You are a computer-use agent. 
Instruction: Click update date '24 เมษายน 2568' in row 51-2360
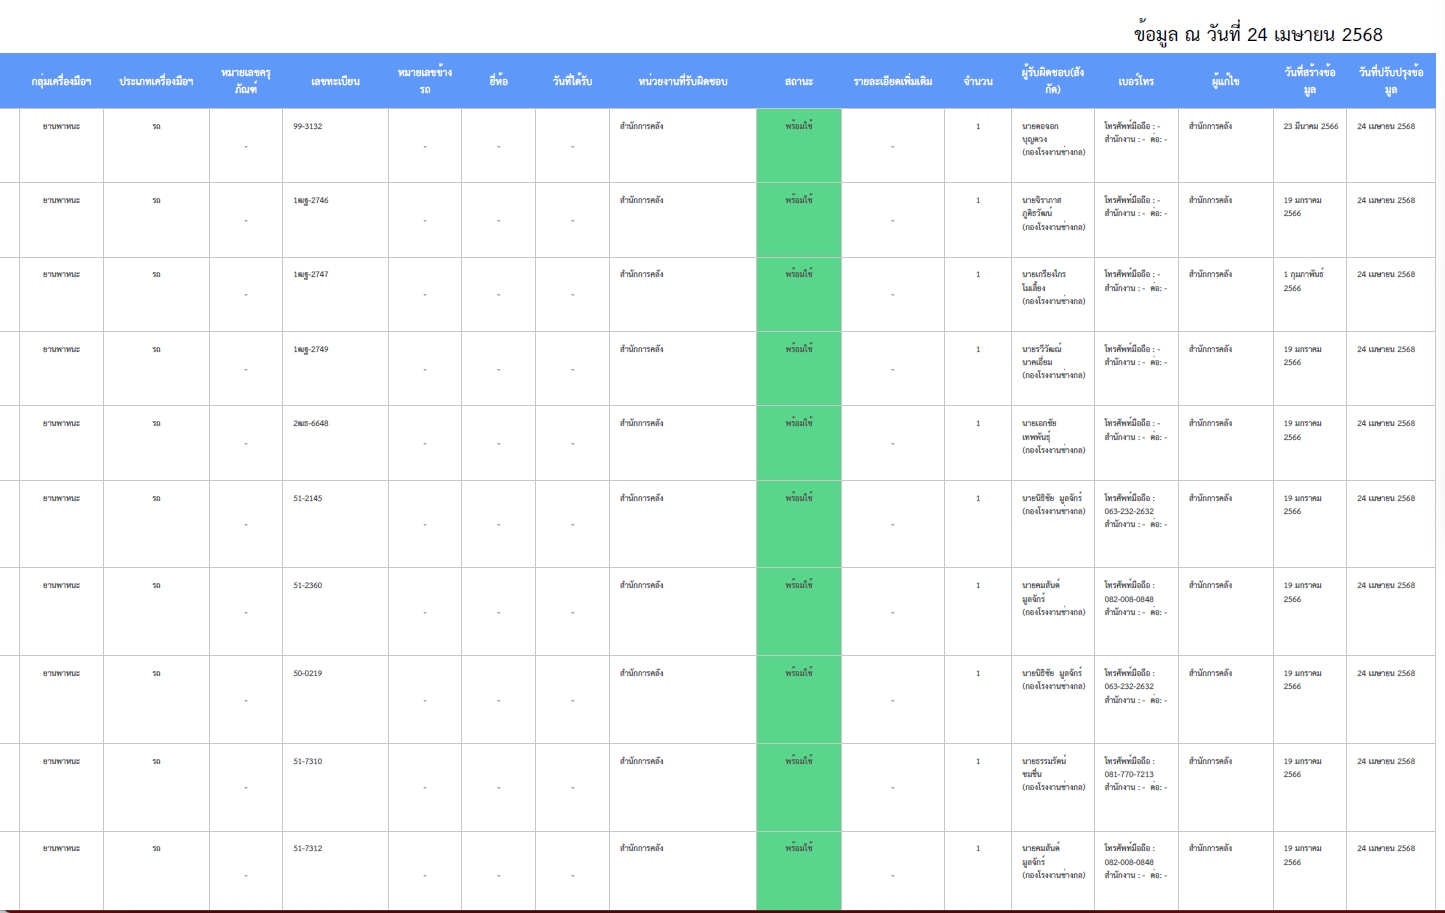click(1386, 585)
